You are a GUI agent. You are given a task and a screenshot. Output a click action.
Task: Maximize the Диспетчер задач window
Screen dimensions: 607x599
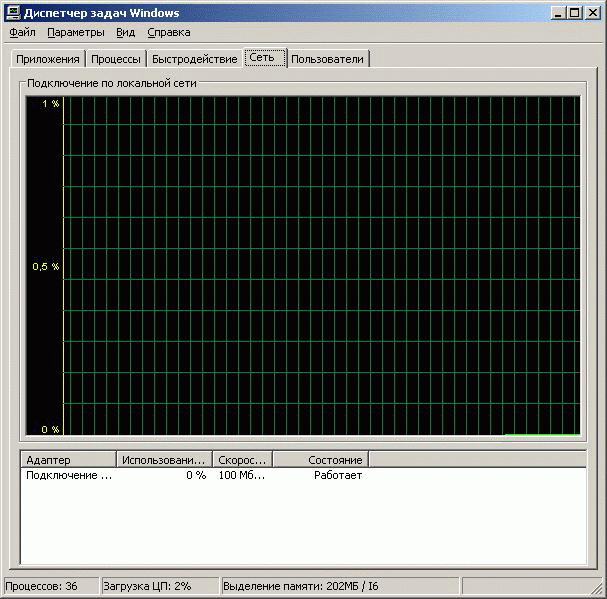tap(574, 13)
